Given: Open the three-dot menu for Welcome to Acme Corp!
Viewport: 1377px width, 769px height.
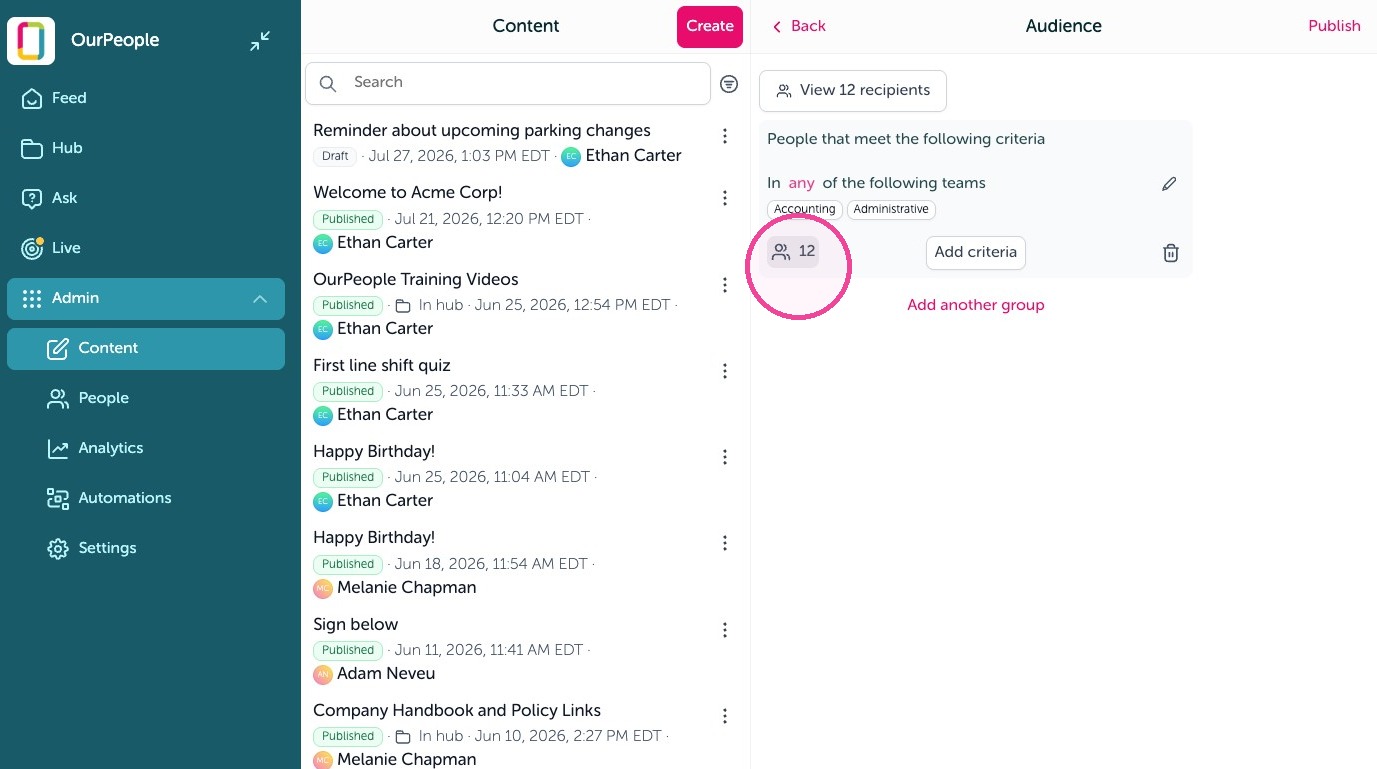Looking at the screenshot, I should [725, 198].
